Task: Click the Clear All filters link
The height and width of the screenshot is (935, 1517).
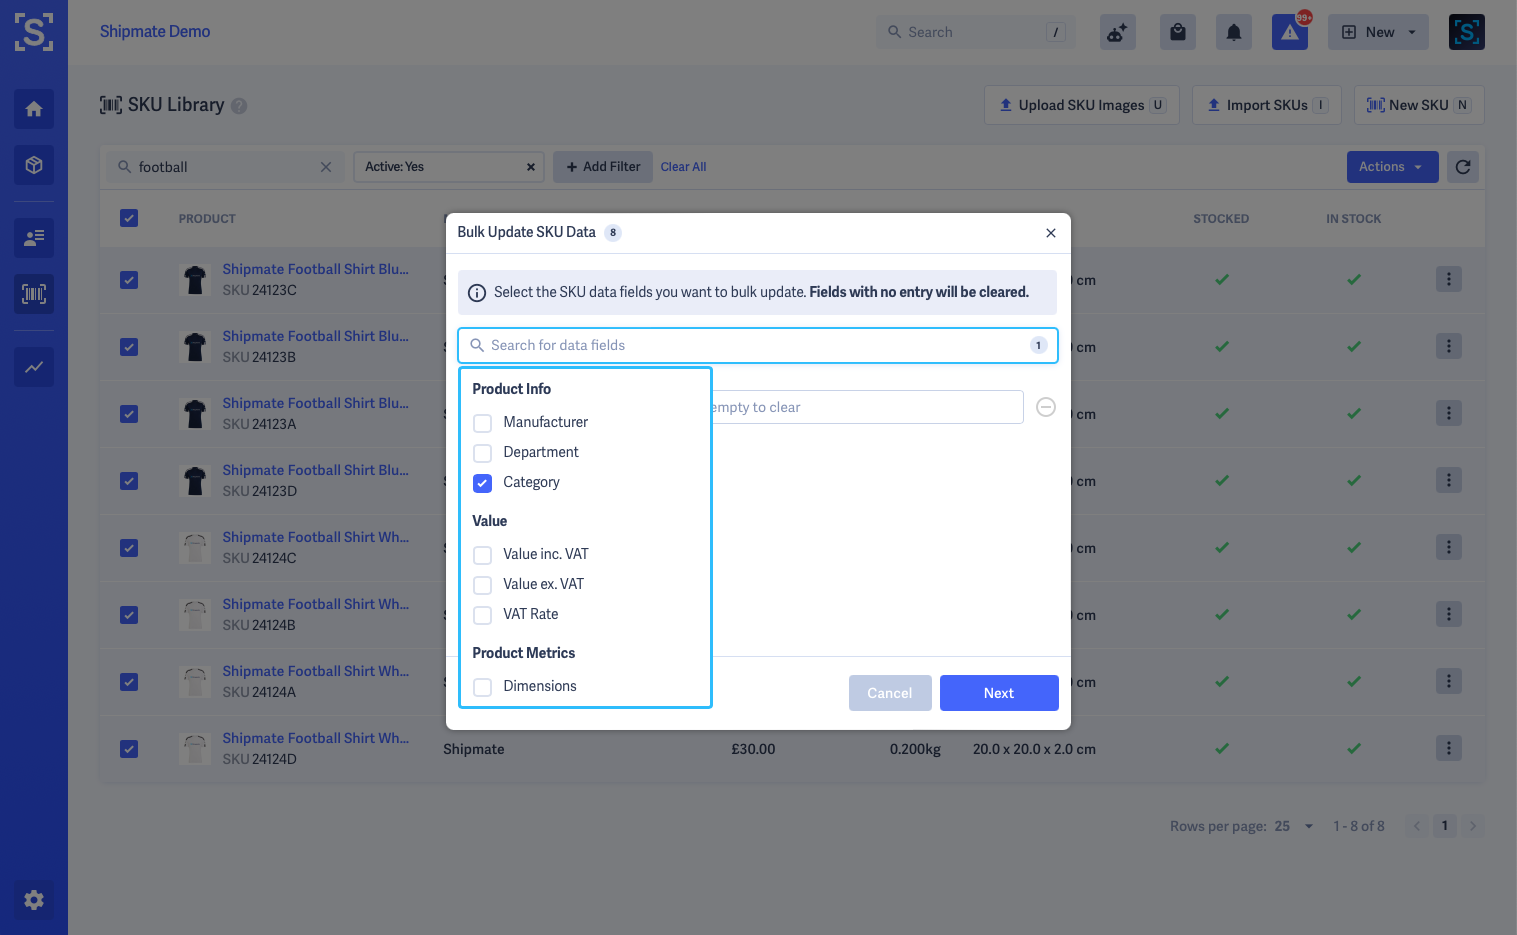Action: pyautogui.click(x=683, y=167)
